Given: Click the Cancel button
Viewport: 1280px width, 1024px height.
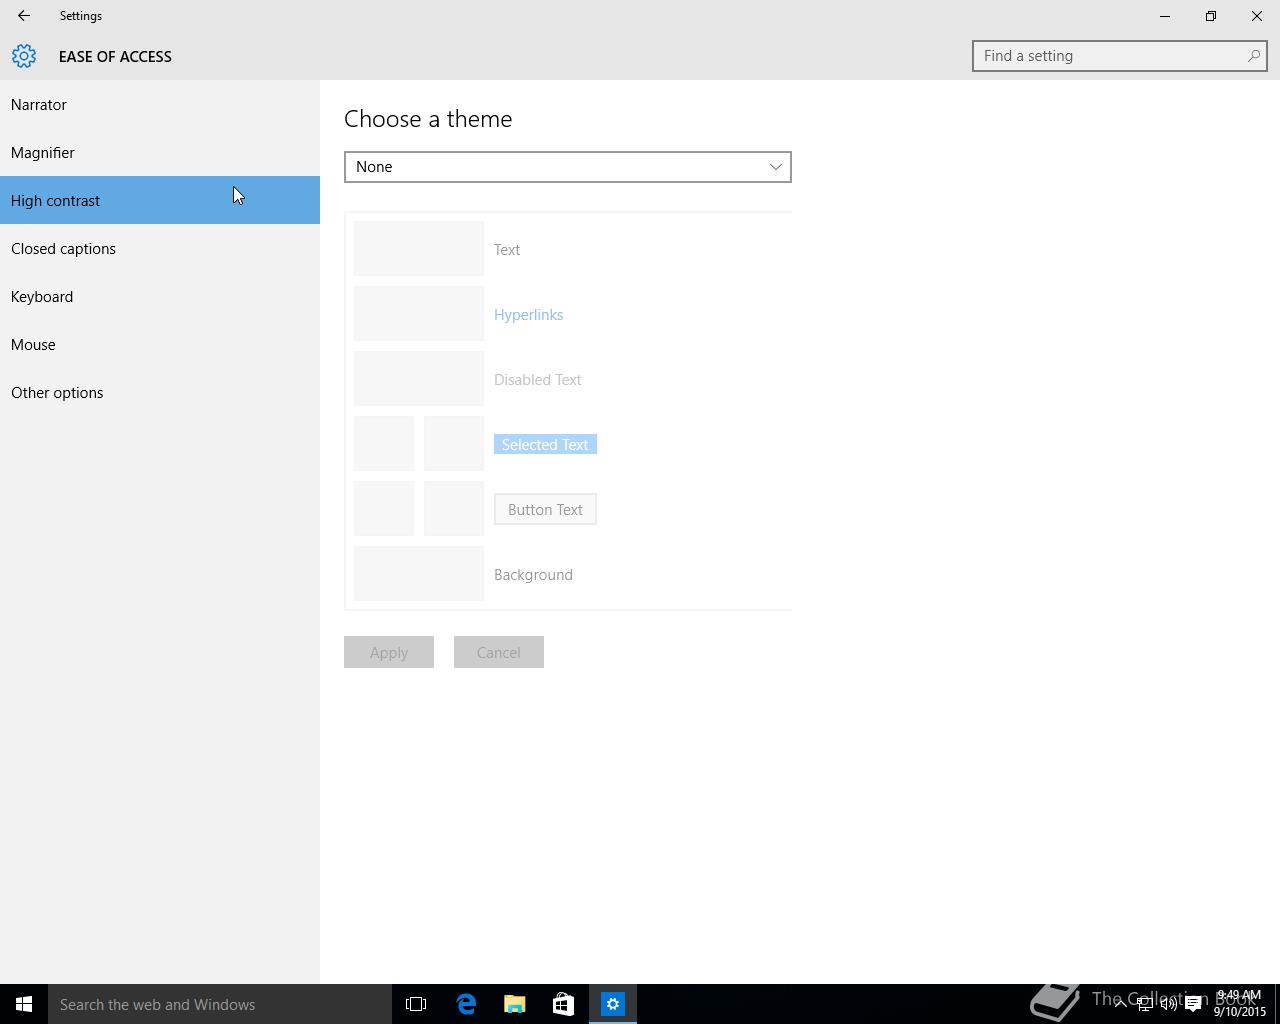Looking at the screenshot, I should (x=499, y=652).
